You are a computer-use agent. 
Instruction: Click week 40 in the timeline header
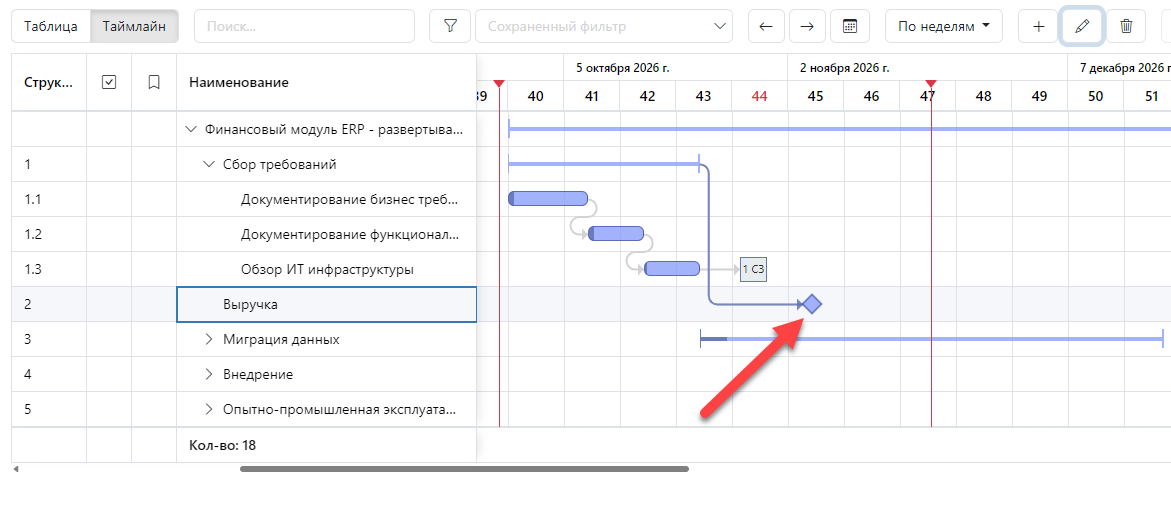tap(535, 96)
